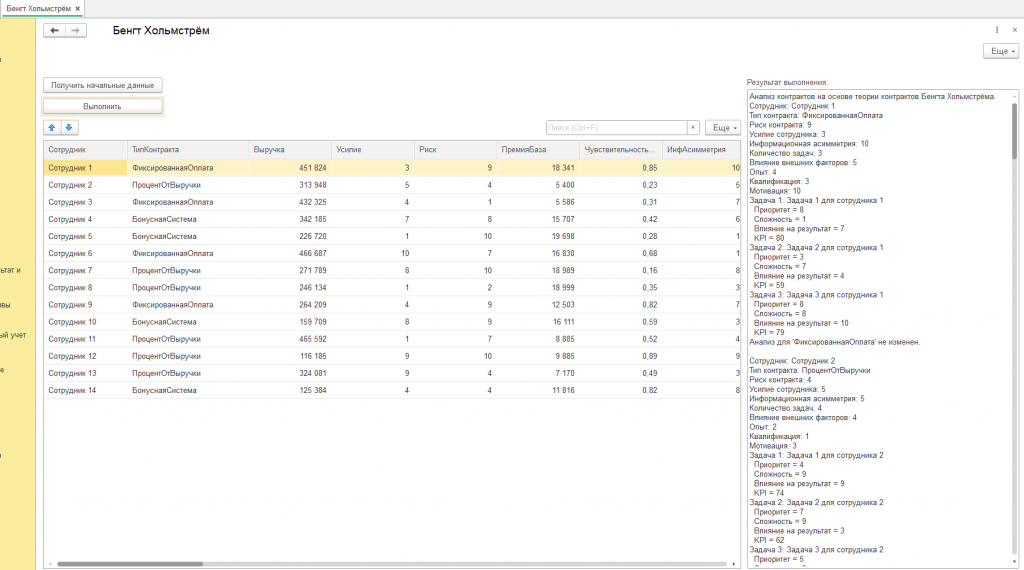The image size is (1024, 570).
Task: Click sensitivity value 0,85
Action: (x=649, y=168)
